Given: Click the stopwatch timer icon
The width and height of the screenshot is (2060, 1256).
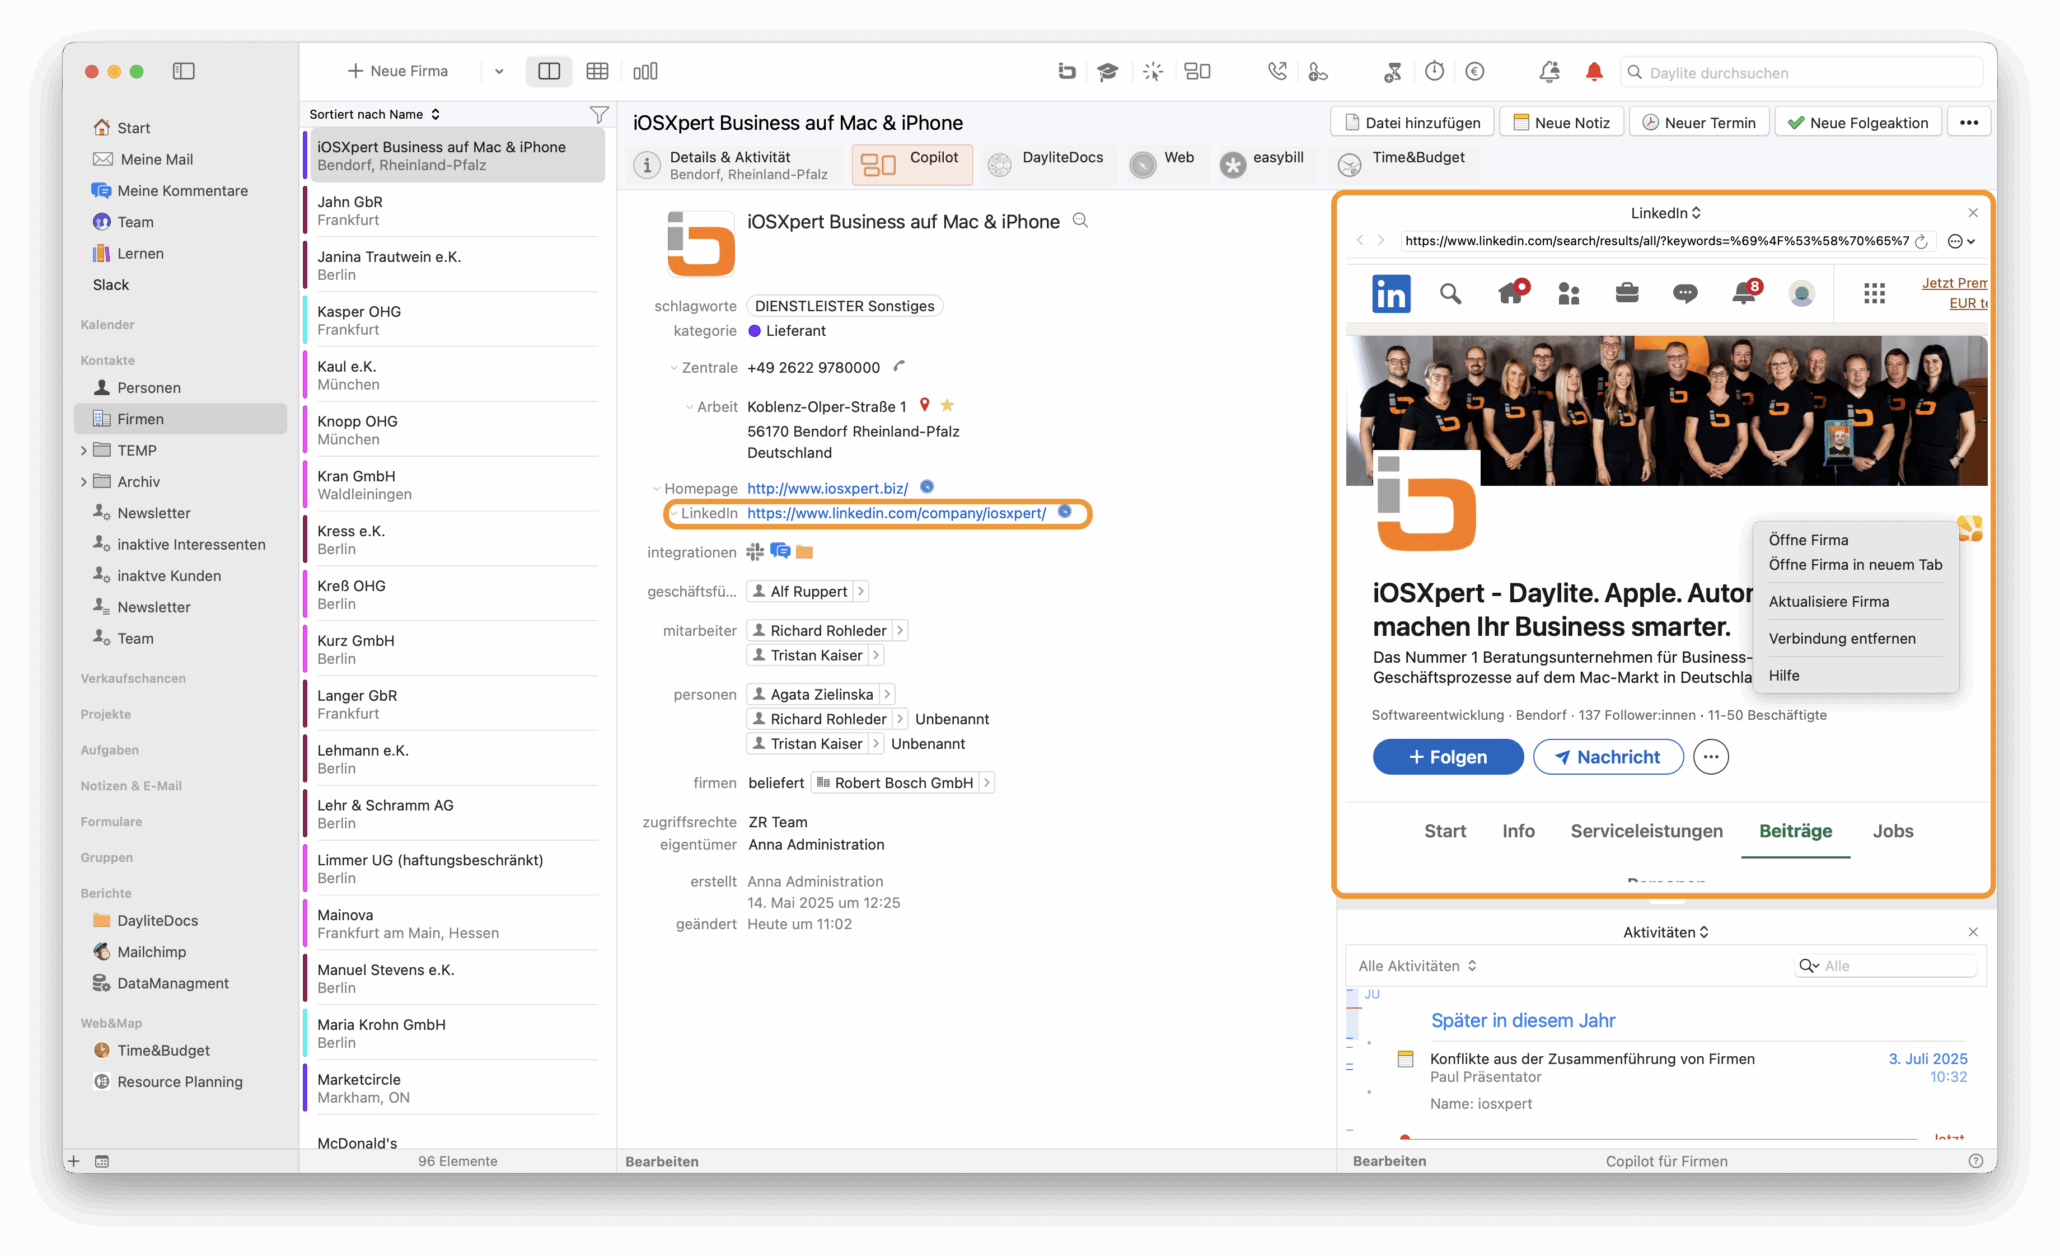Looking at the screenshot, I should coord(1434,71).
